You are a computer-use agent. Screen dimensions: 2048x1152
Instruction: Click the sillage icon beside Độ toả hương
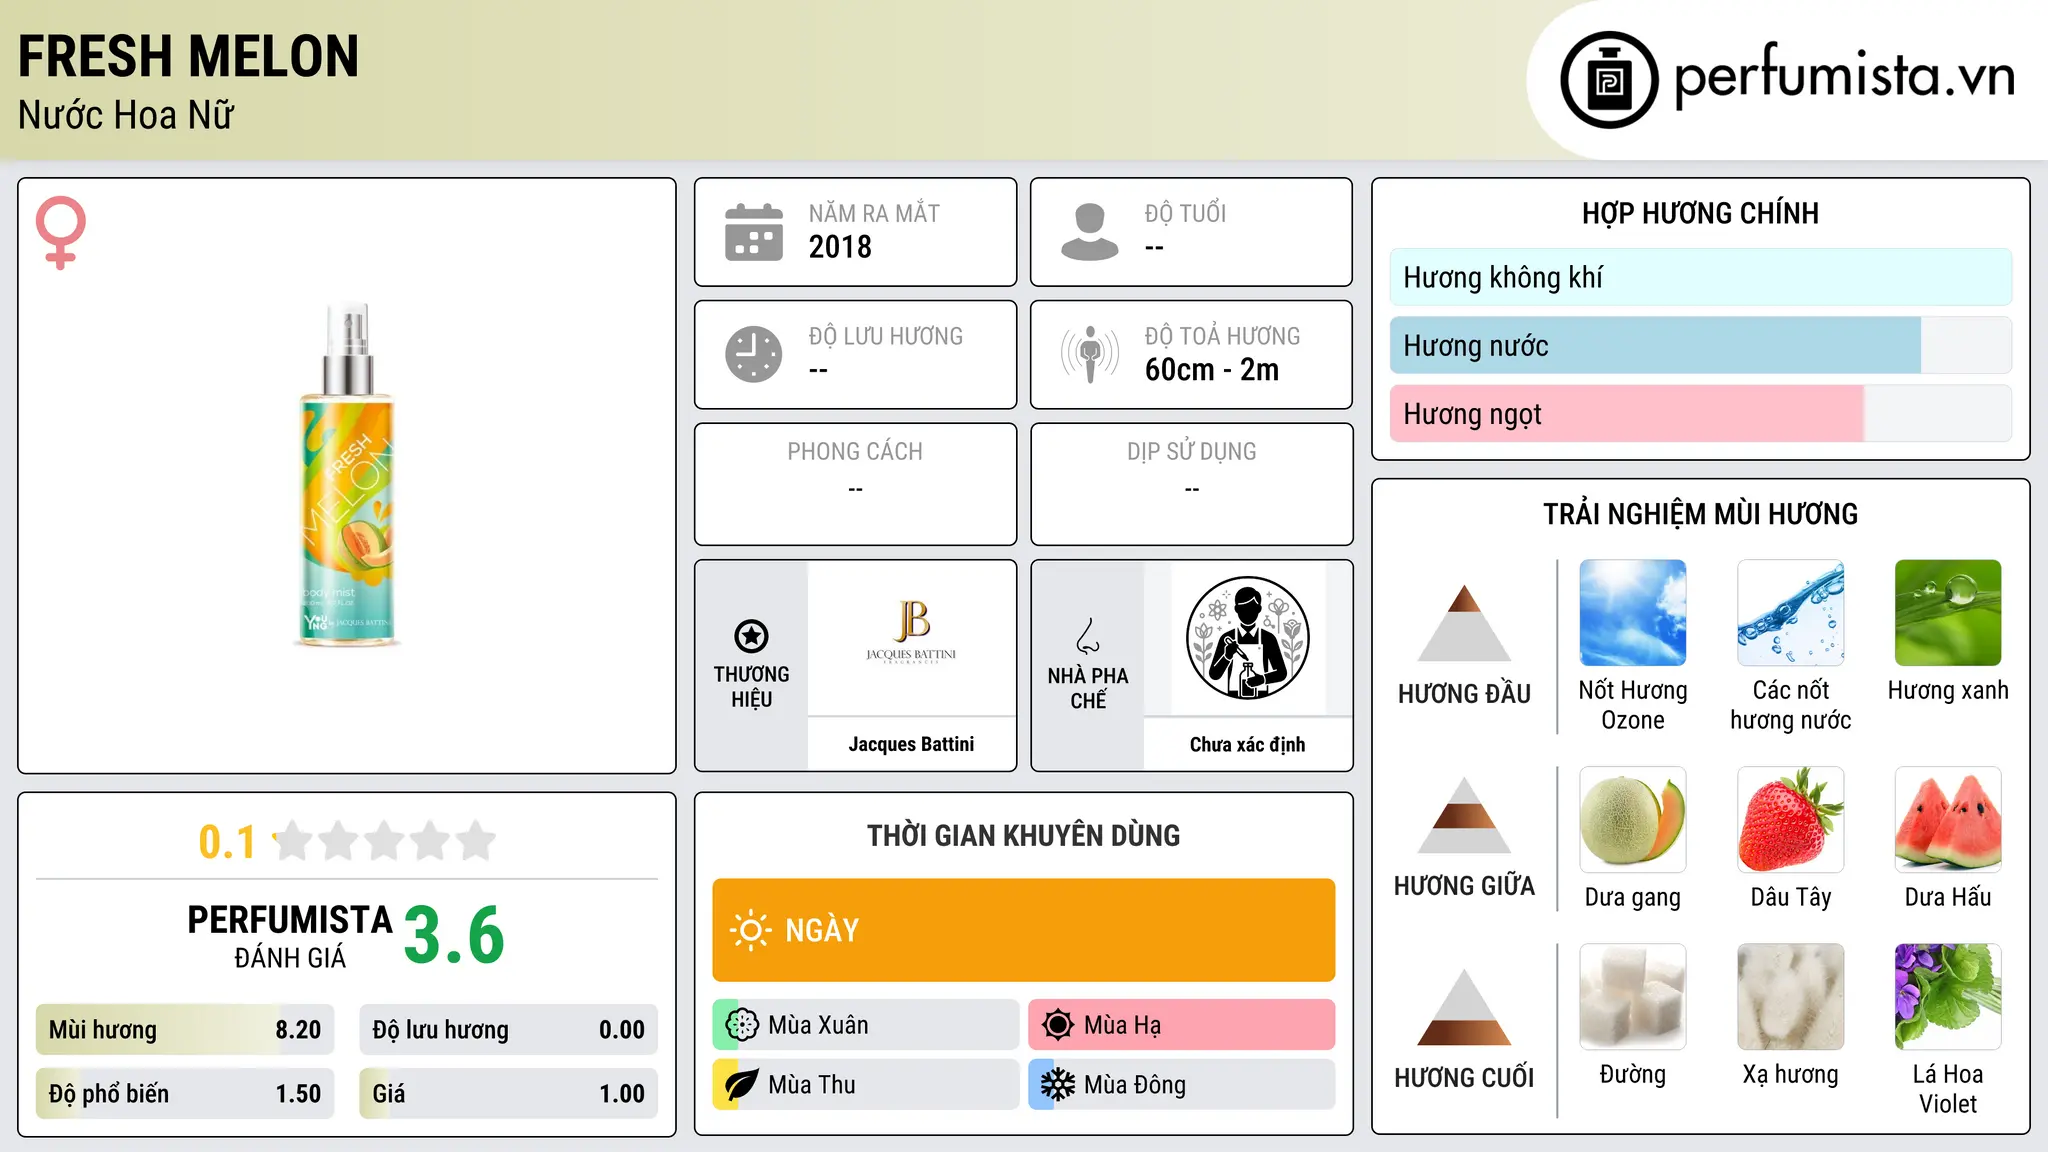(1089, 354)
